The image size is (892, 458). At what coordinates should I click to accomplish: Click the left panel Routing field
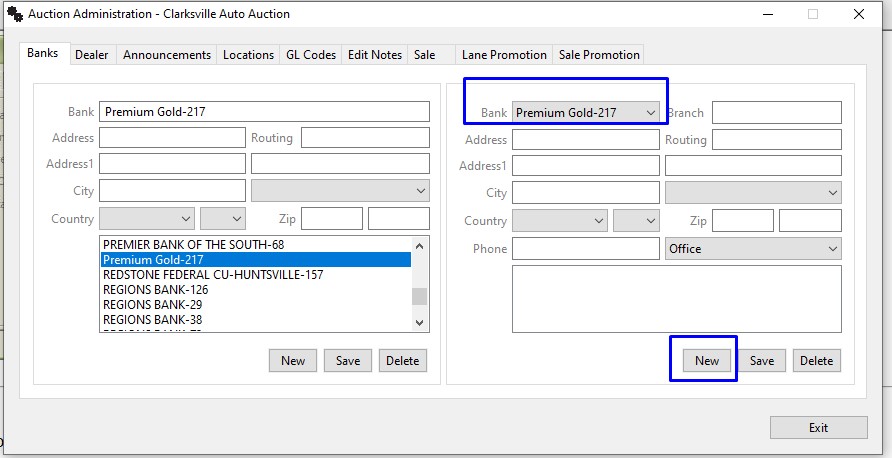pyautogui.click(x=365, y=138)
